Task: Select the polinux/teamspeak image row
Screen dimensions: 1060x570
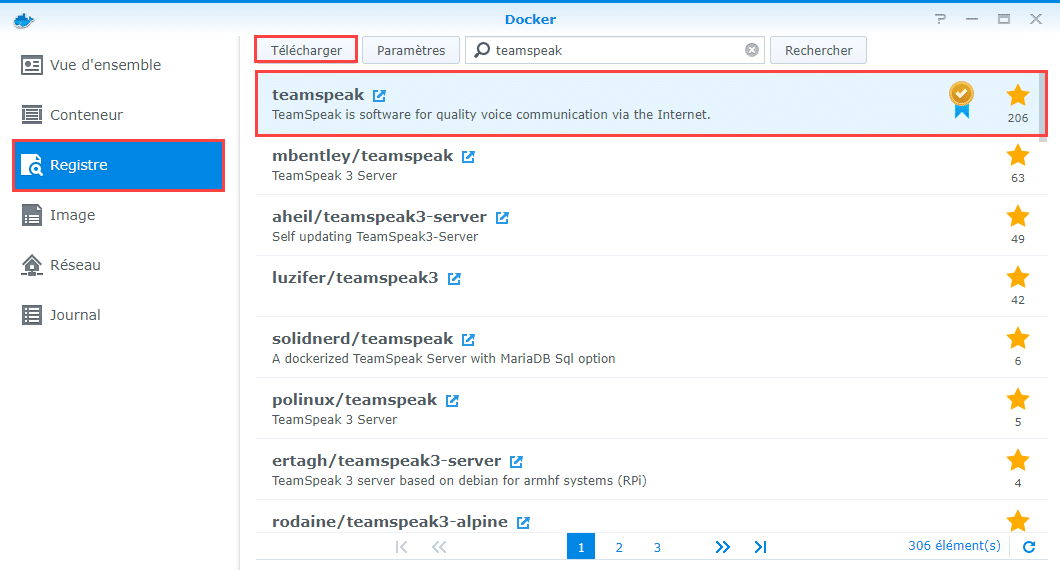Action: click(x=652, y=408)
